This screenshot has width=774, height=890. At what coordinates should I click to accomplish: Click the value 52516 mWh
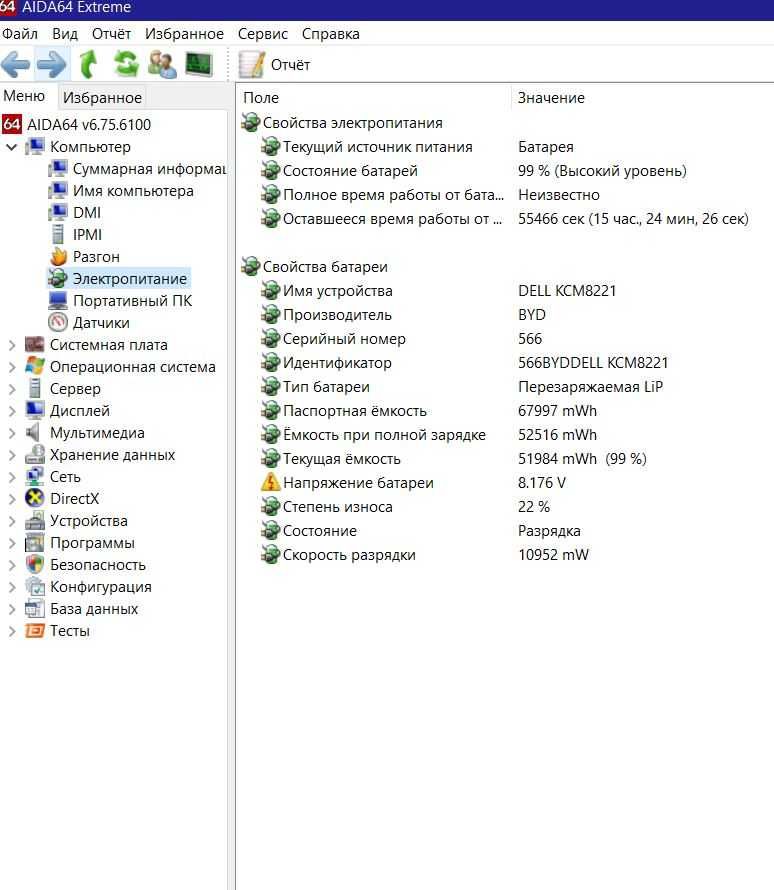coord(557,435)
